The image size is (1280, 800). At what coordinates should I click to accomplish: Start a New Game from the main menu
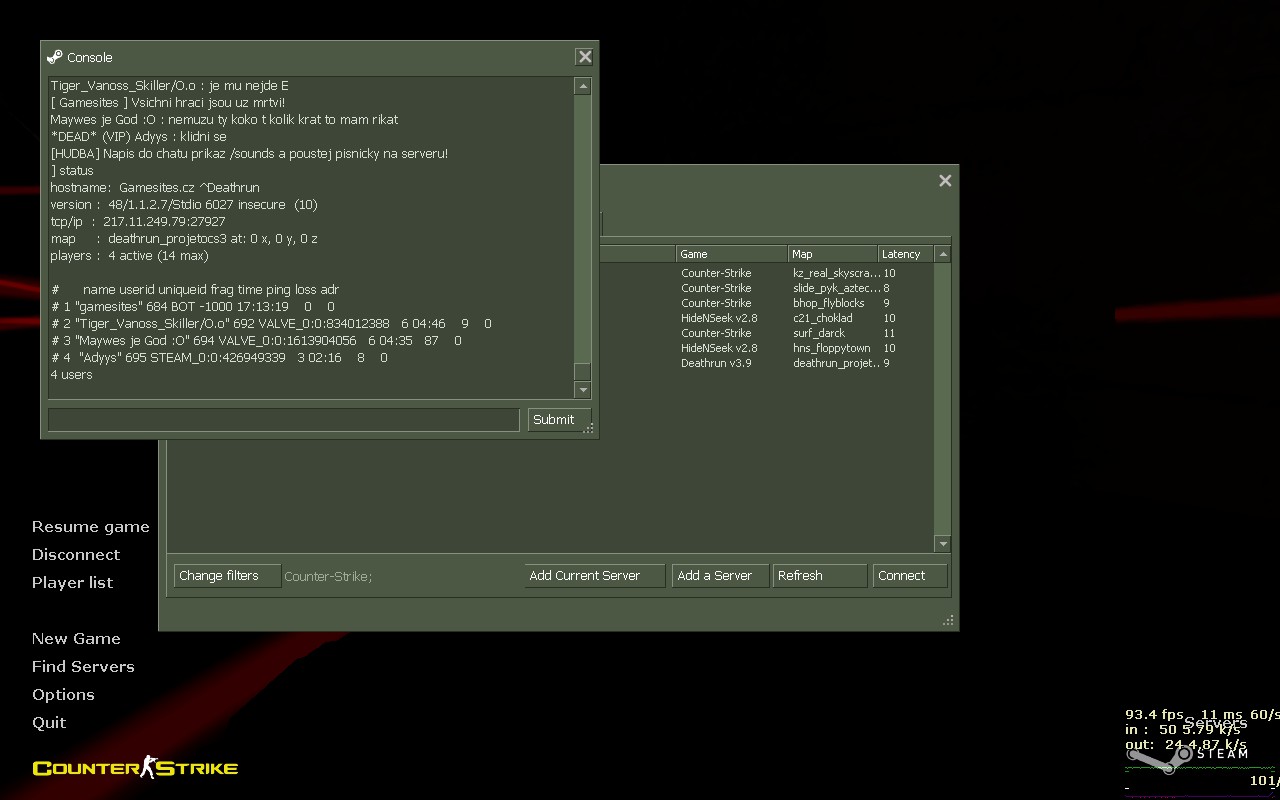pyautogui.click(x=76, y=639)
